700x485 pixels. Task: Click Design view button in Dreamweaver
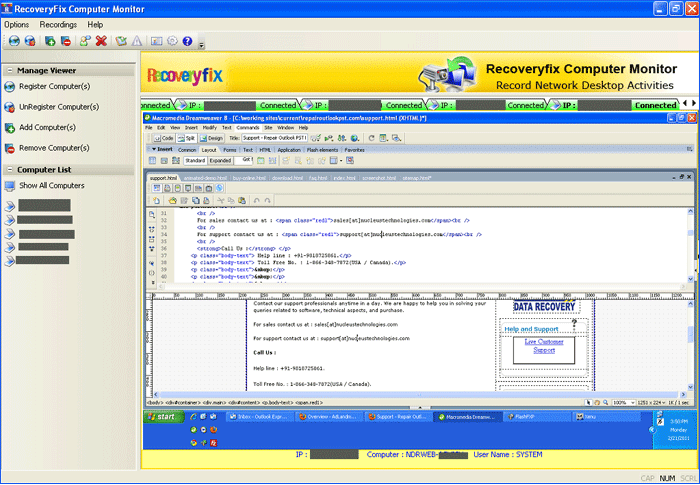point(212,138)
